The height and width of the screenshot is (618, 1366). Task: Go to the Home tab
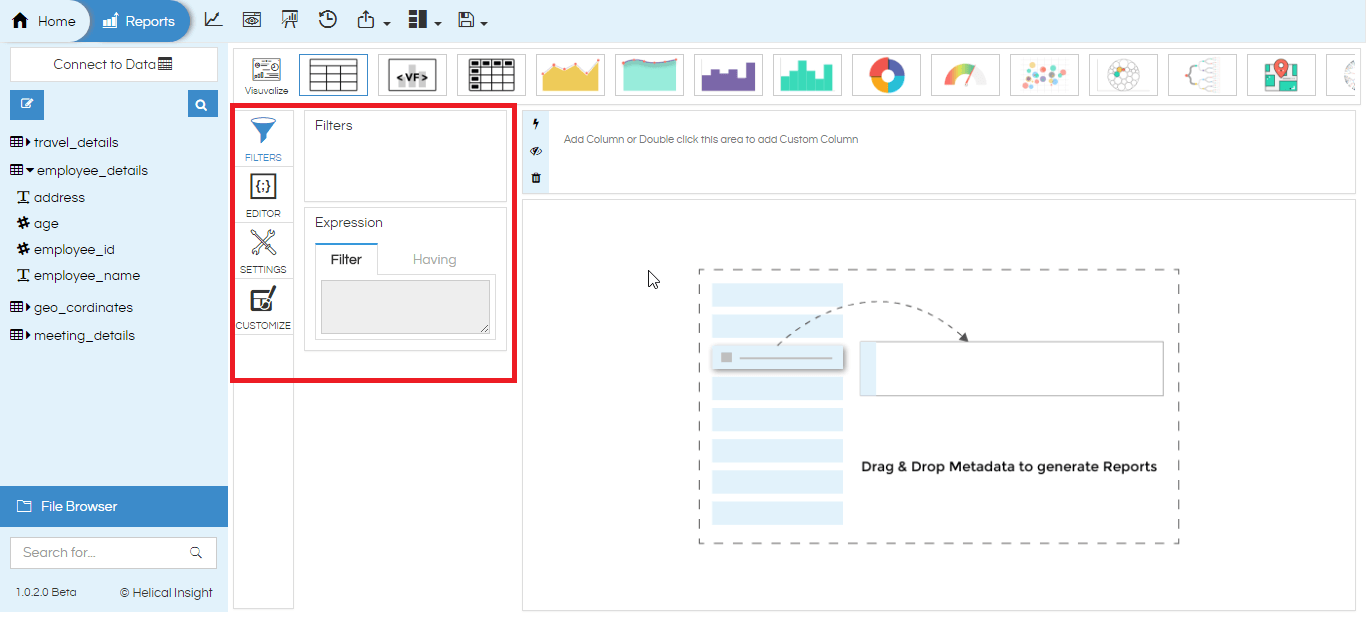click(x=44, y=21)
